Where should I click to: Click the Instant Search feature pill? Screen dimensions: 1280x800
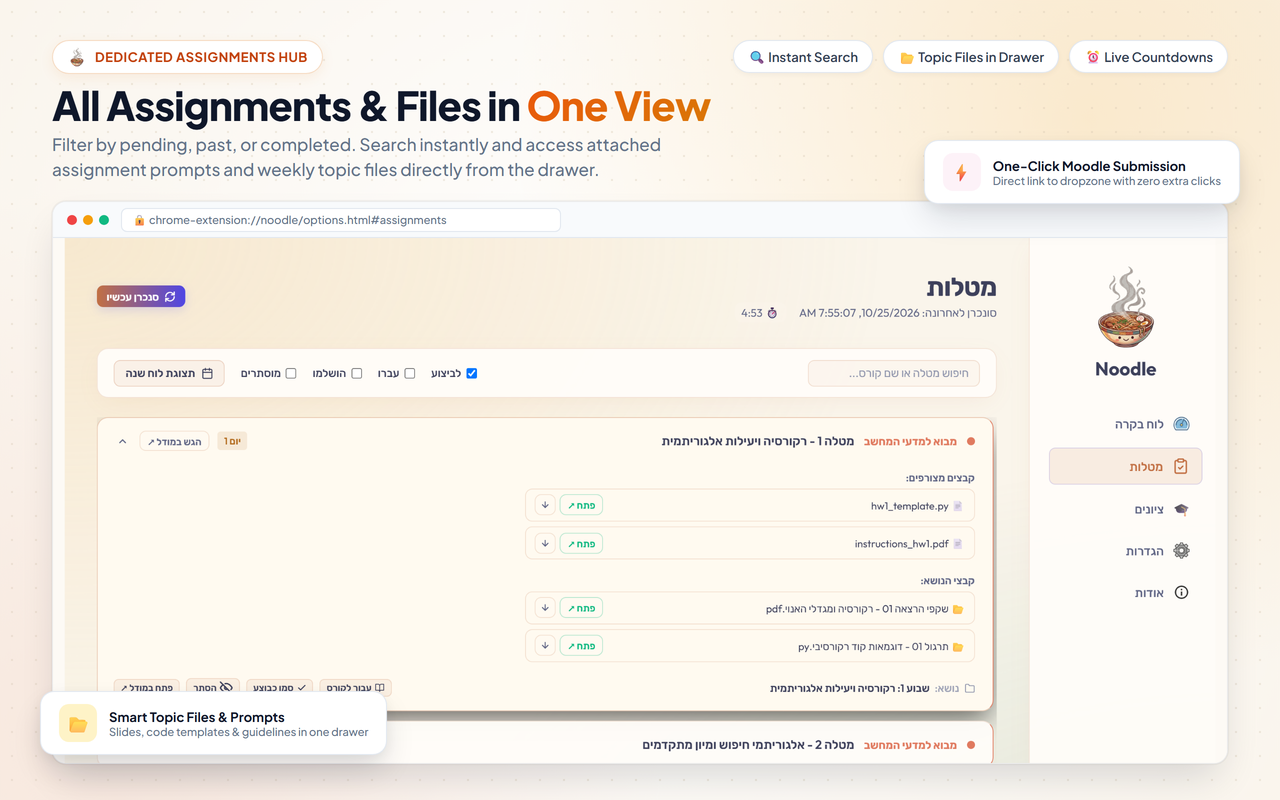803,57
